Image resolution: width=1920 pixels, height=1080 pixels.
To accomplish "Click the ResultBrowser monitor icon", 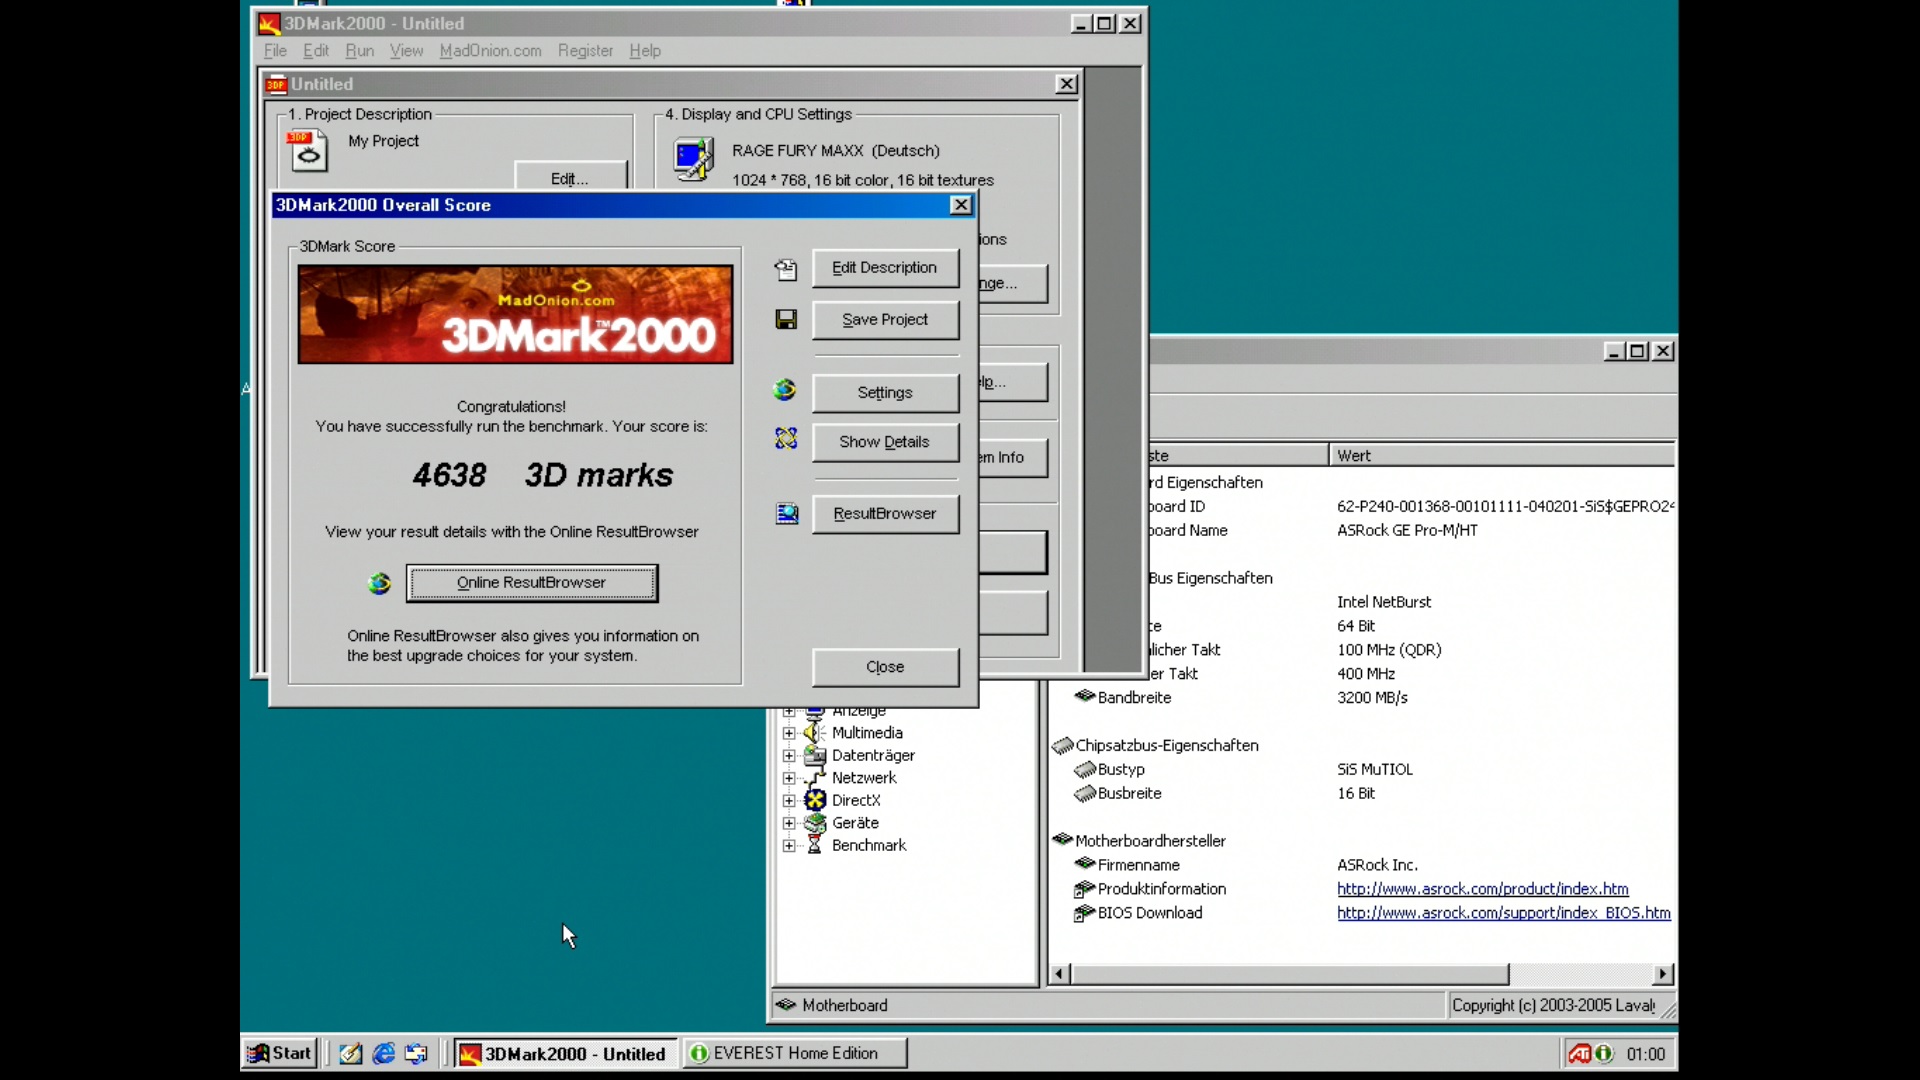I will tap(787, 514).
